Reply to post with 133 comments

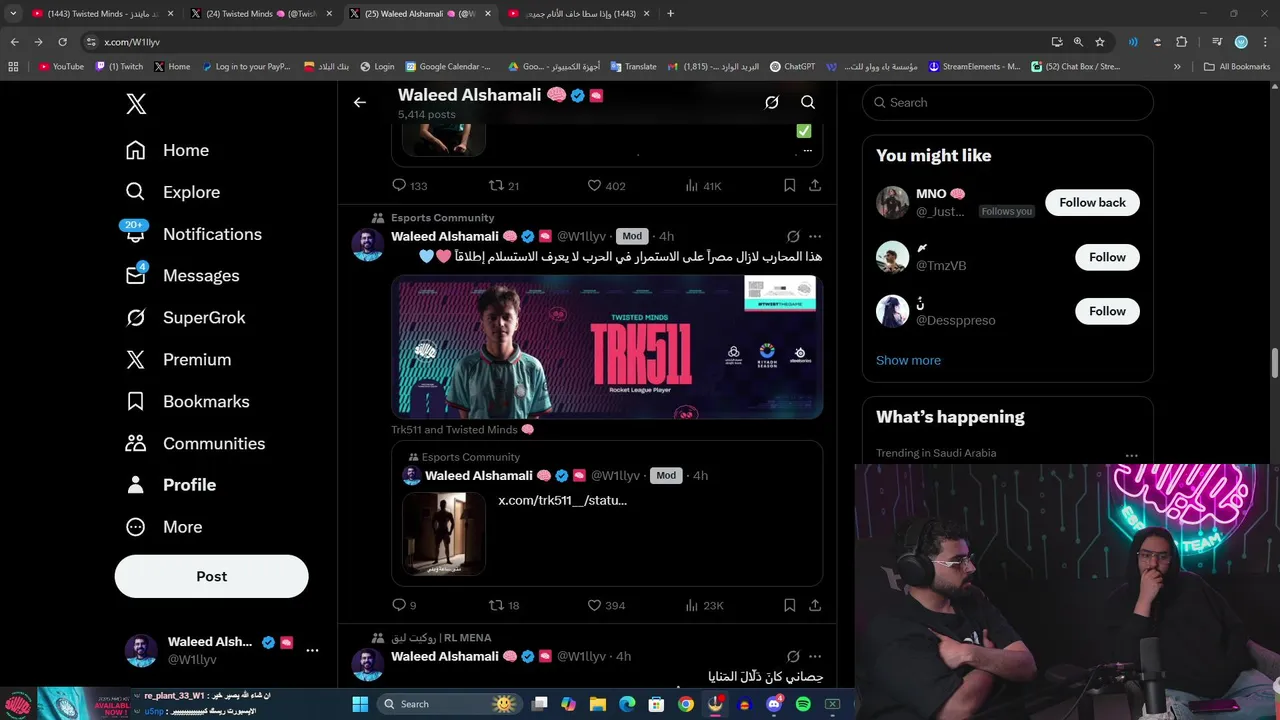410,185
